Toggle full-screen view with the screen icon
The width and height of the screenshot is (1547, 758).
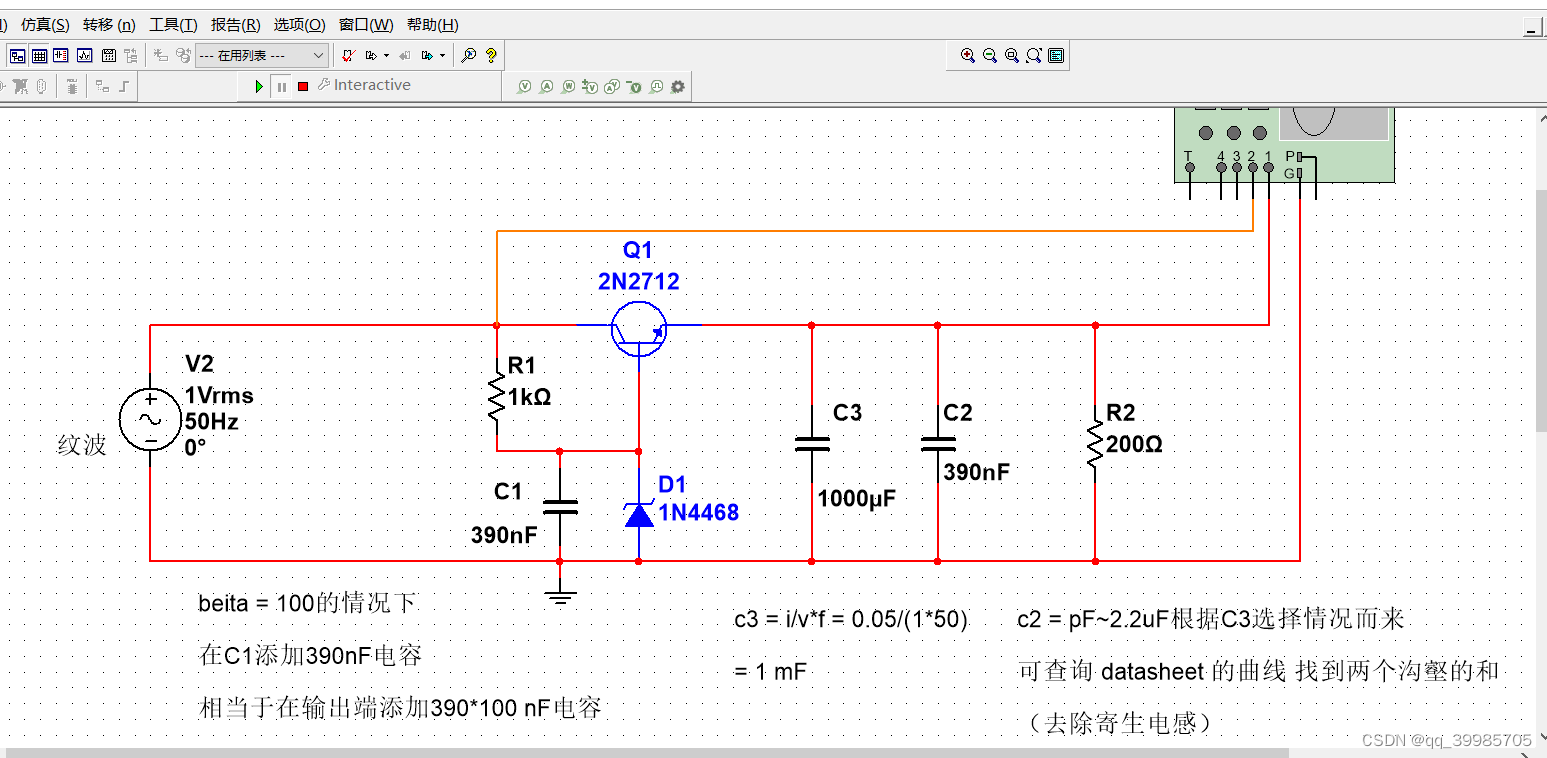click(x=1057, y=55)
